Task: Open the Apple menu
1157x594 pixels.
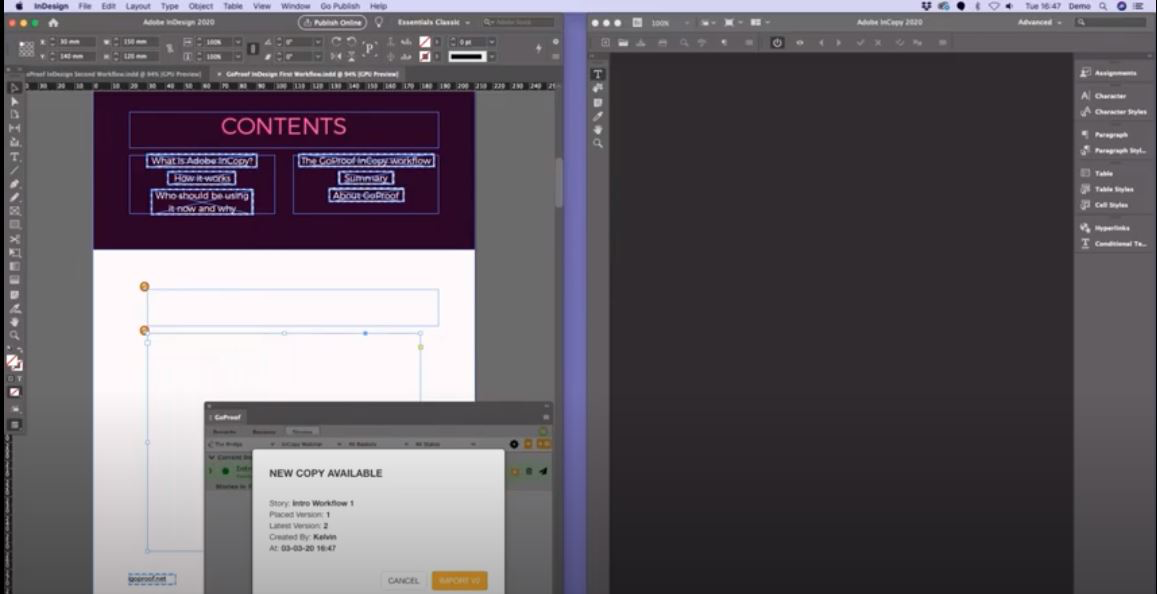Action: pyautogui.click(x=19, y=6)
